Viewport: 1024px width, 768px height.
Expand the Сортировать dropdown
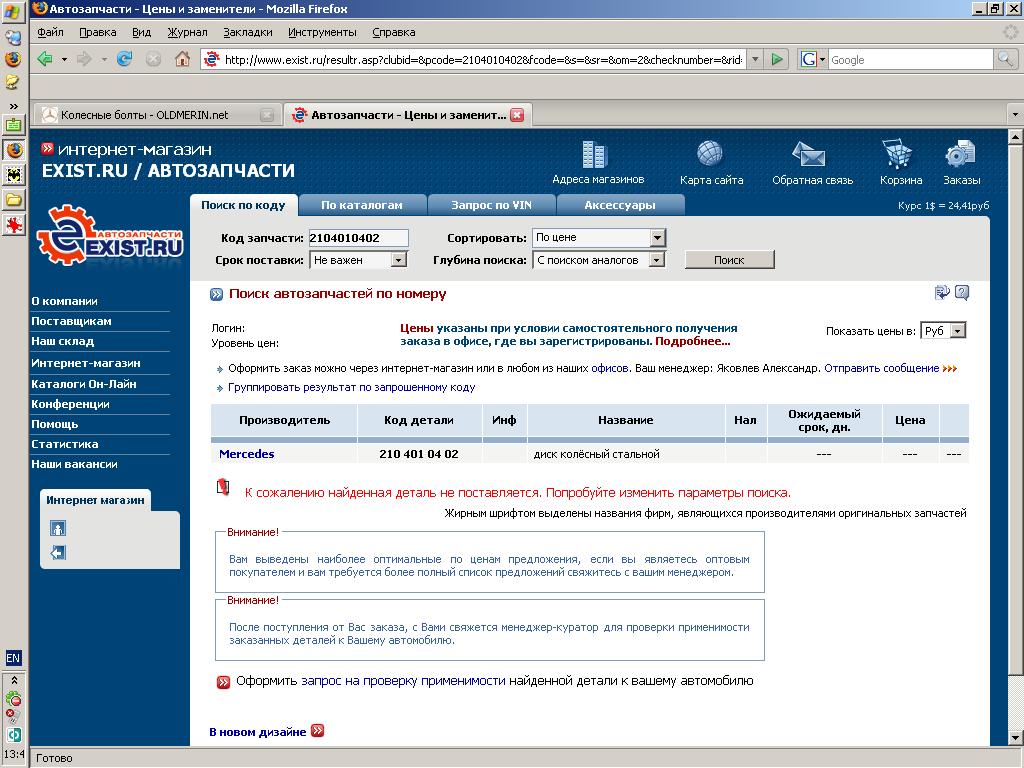pyautogui.click(x=657, y=238)
